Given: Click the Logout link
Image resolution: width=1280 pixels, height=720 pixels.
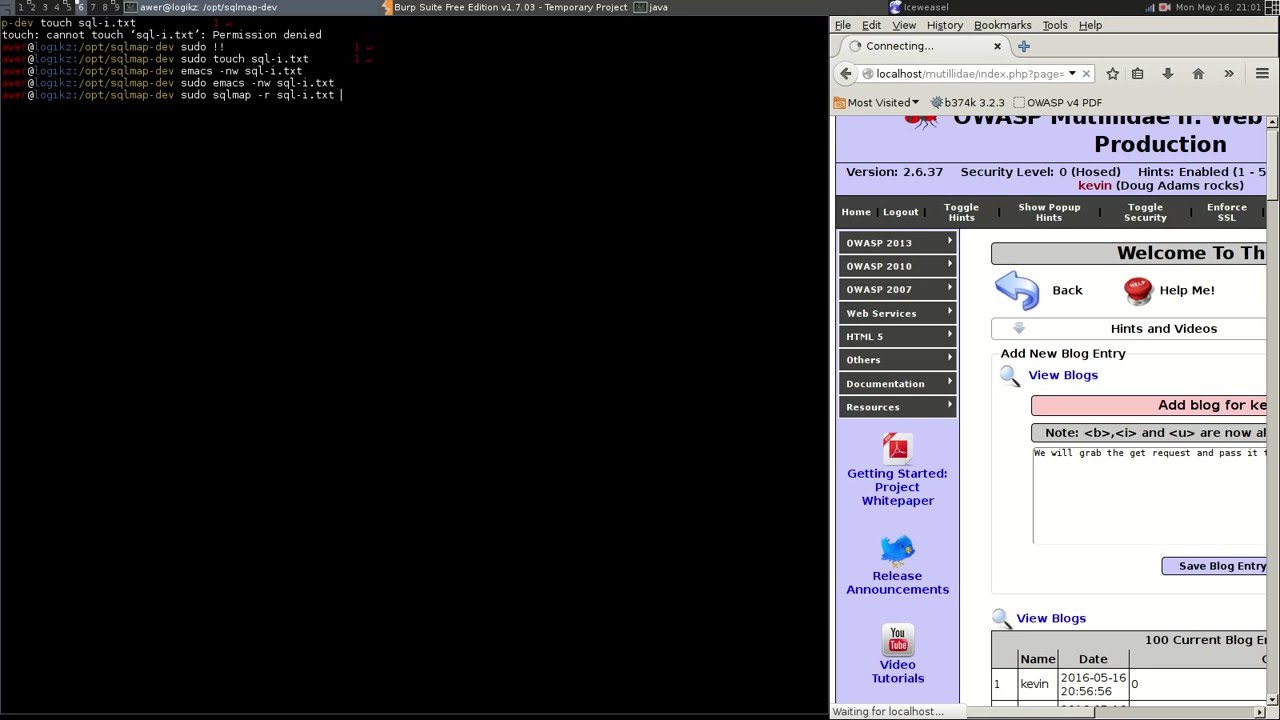Looking at the screenshot, I should pos(900,212).
